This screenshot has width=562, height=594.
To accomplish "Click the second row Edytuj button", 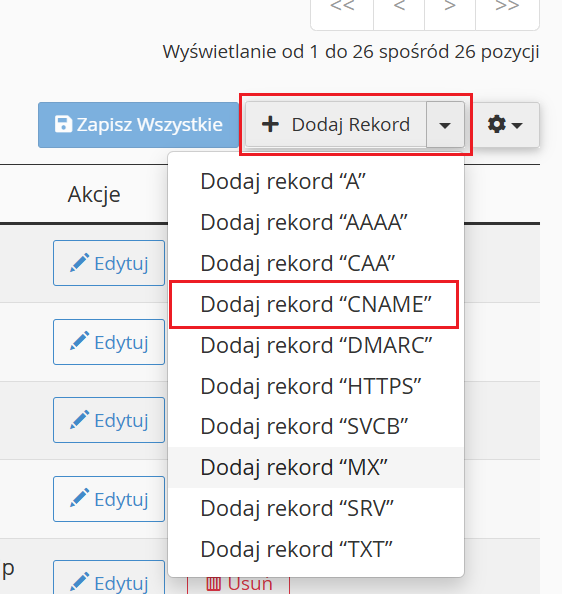I will tap(109, 342).
